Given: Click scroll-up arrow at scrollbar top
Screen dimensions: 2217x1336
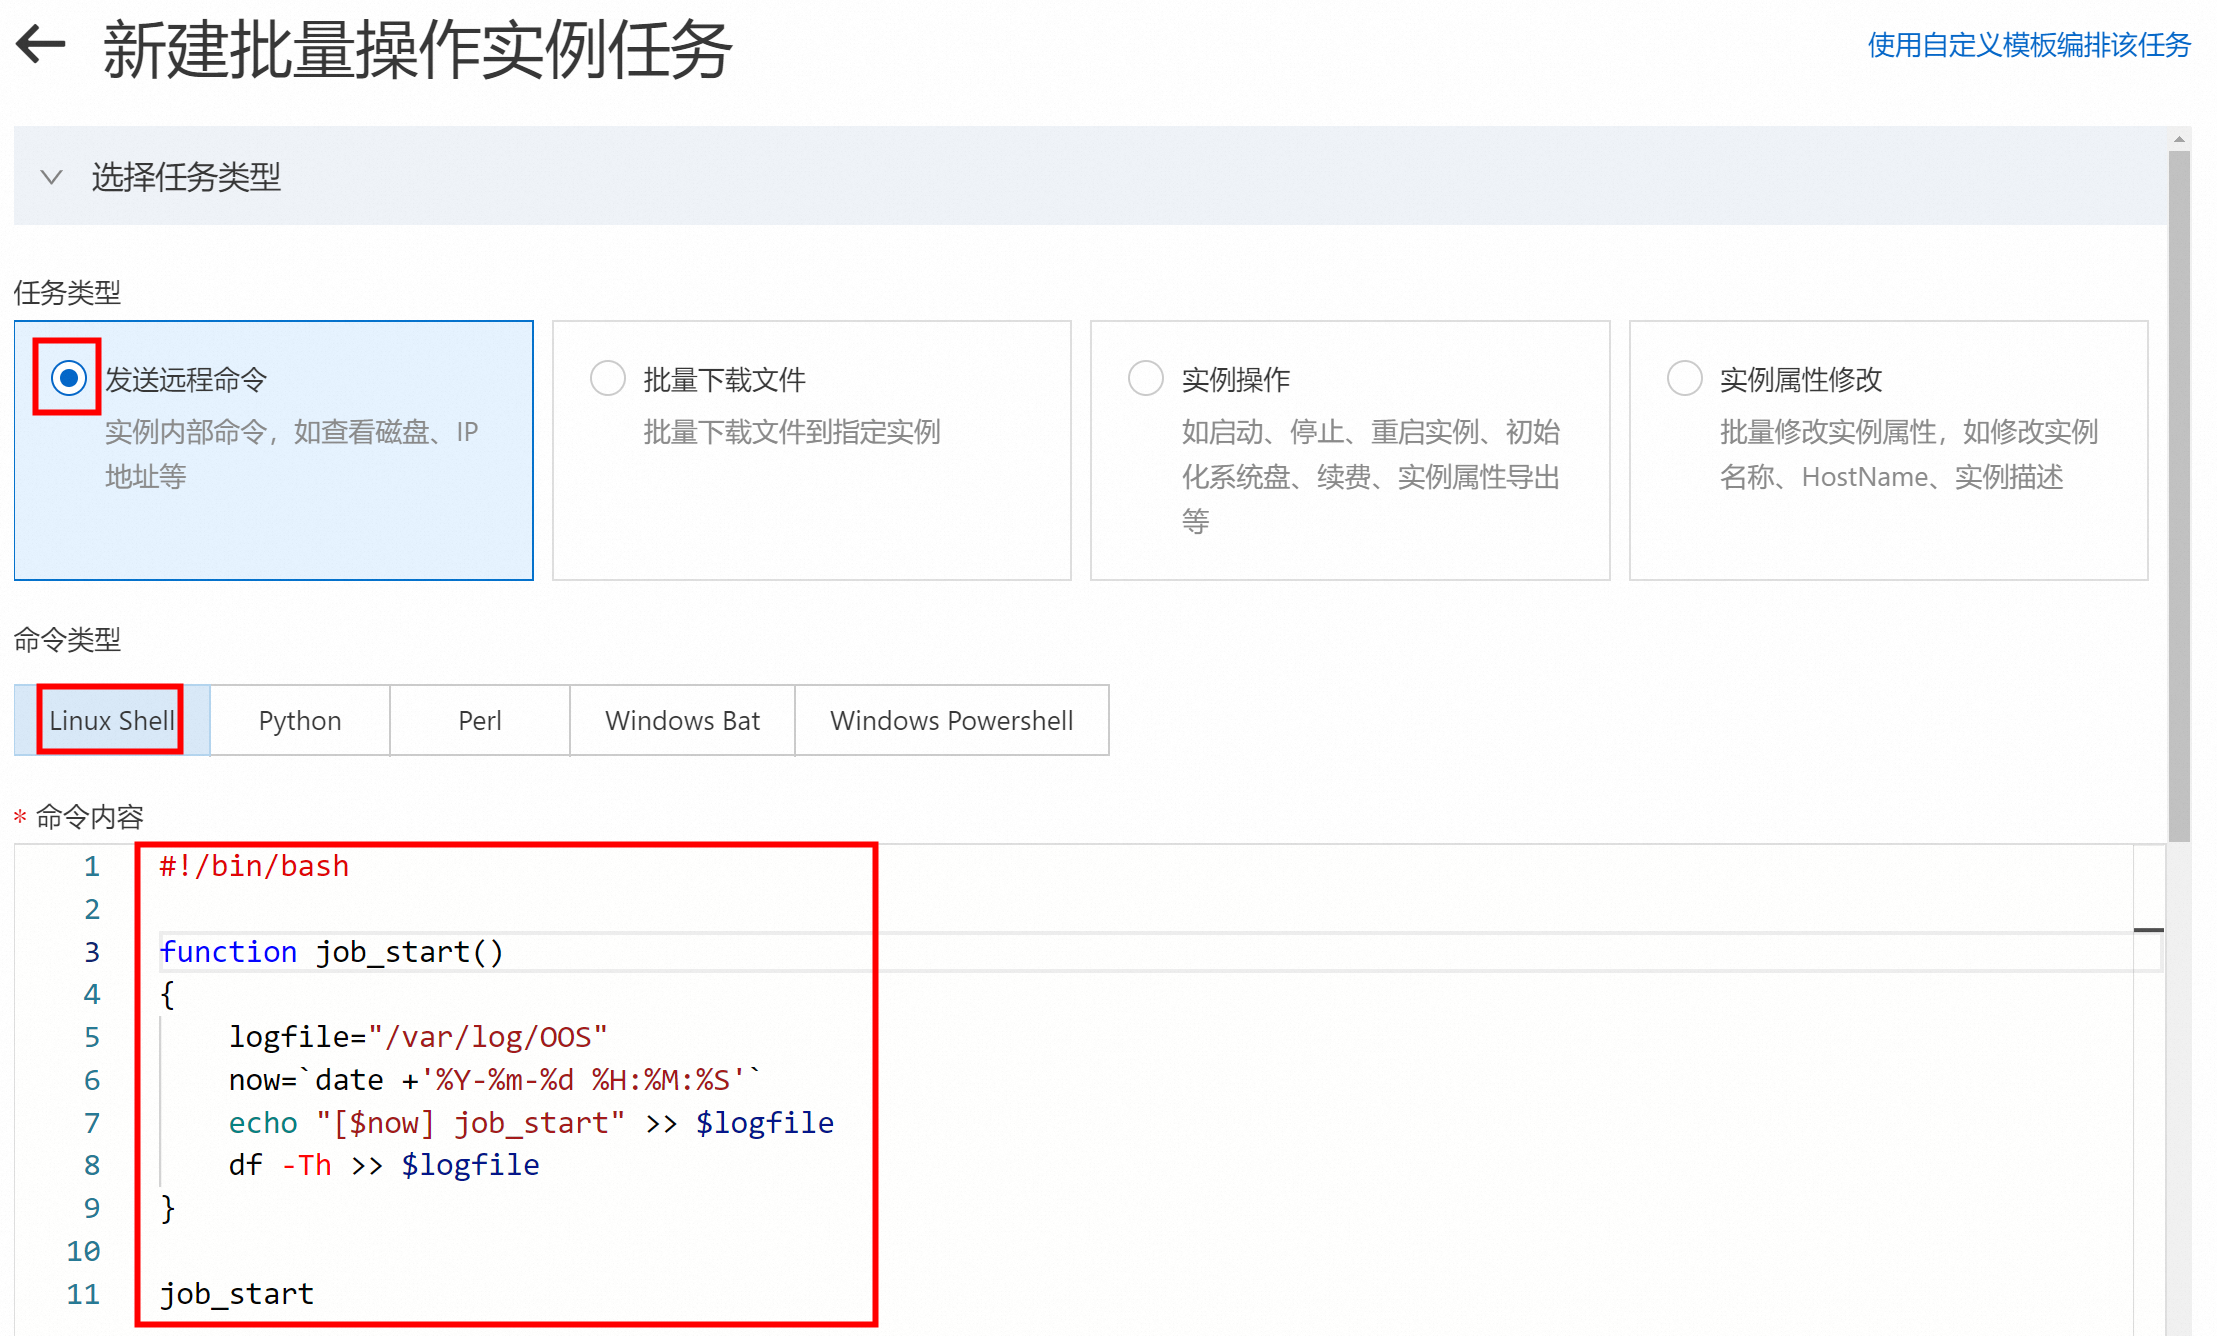Looking at the screenshot, I should click(x=2178, y=139).
